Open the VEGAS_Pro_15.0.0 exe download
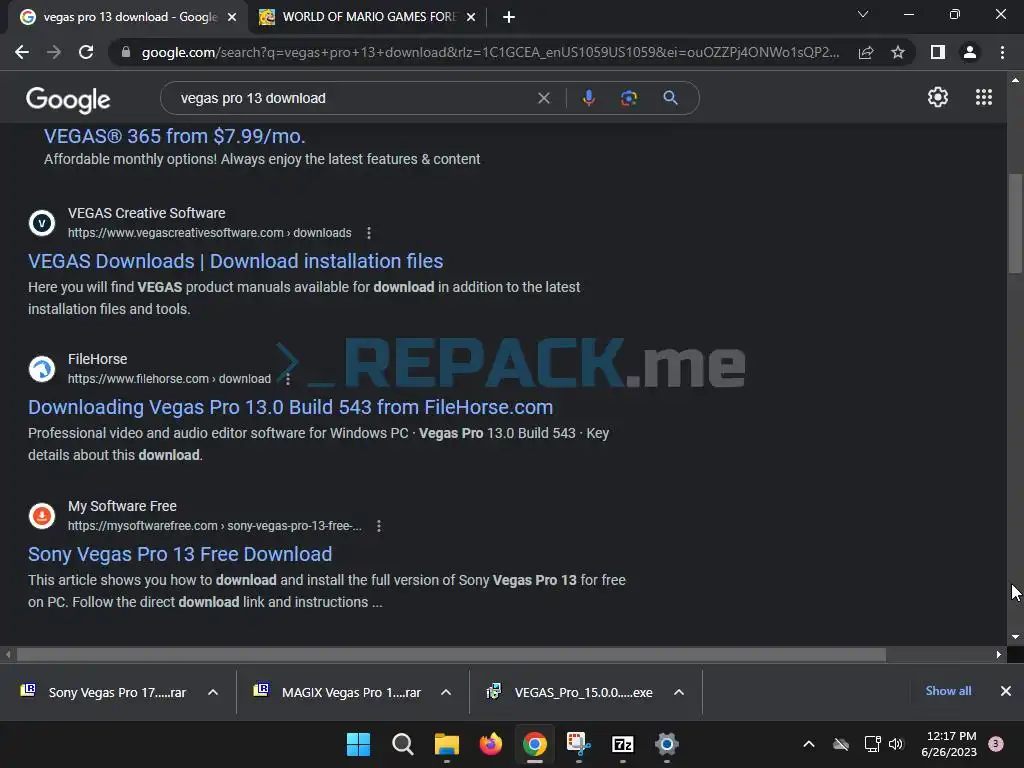1024x768 pixels. (571, 692)
